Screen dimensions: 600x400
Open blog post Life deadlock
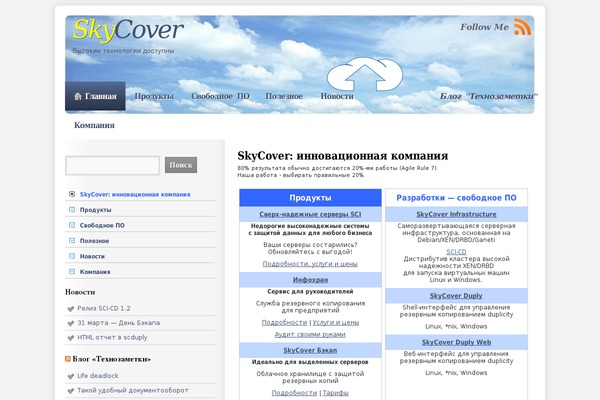[98, 376]
